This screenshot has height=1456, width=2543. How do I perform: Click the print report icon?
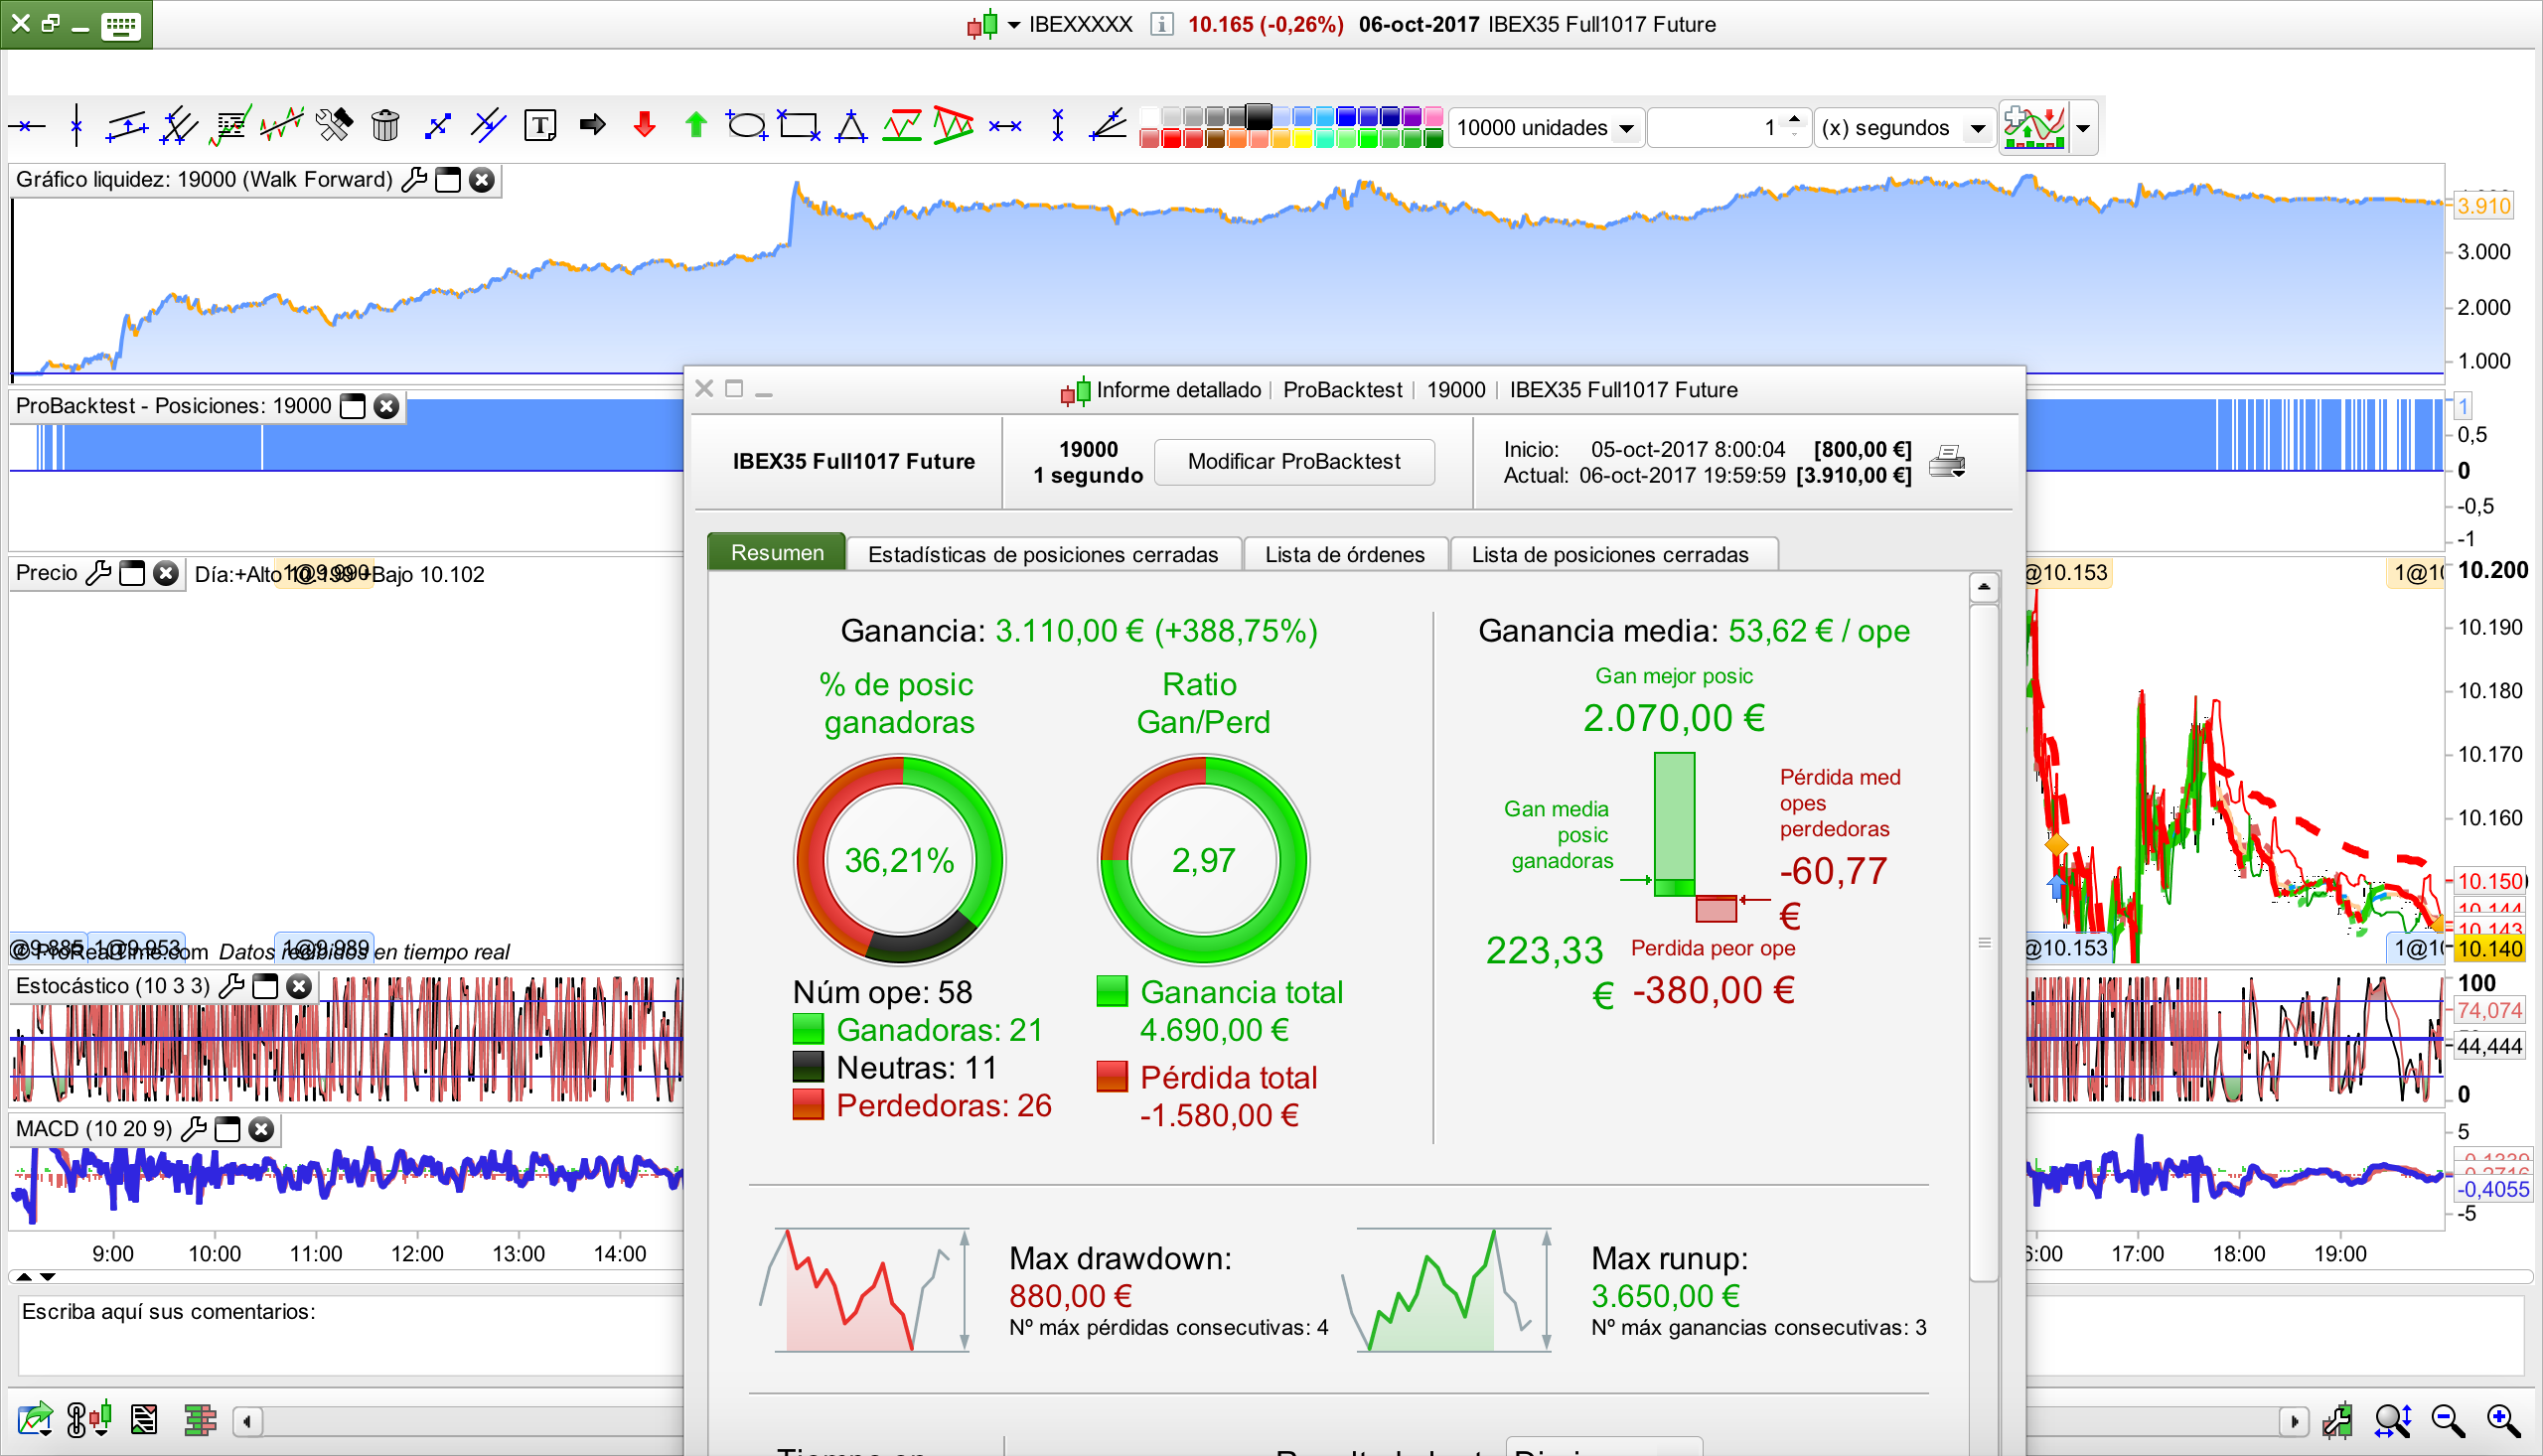[1946, 462]
